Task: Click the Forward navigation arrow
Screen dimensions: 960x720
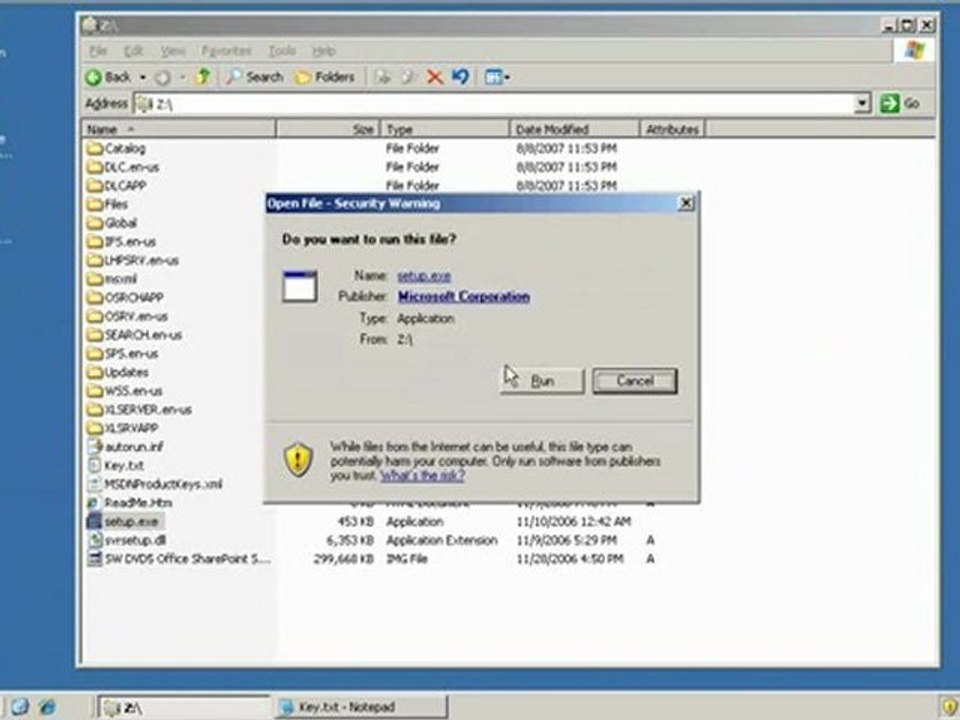Action: 162,77
